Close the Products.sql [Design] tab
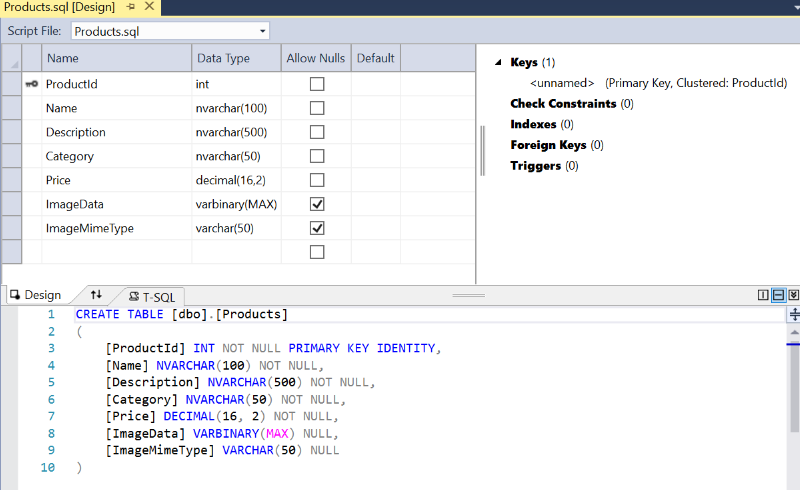The height and width of the screenshot is (490, 800). 149,6
